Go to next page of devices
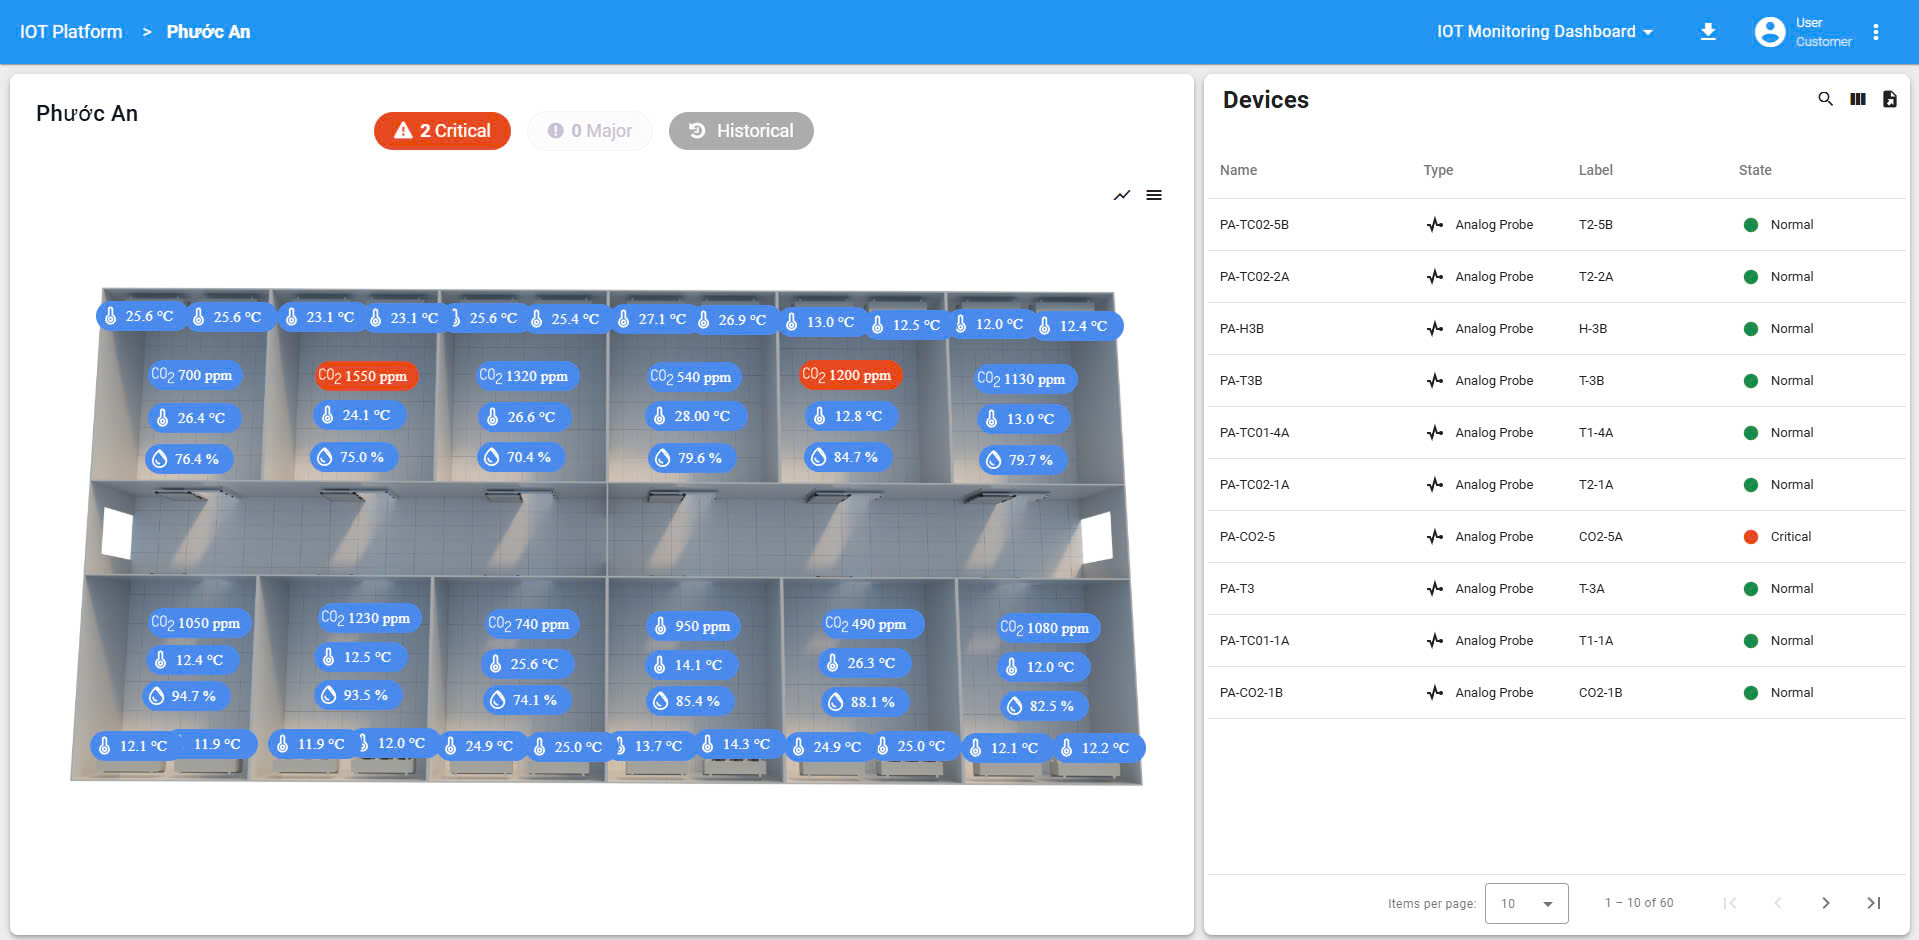This screenshot has width=1919, height=940. pos(1826,903)
